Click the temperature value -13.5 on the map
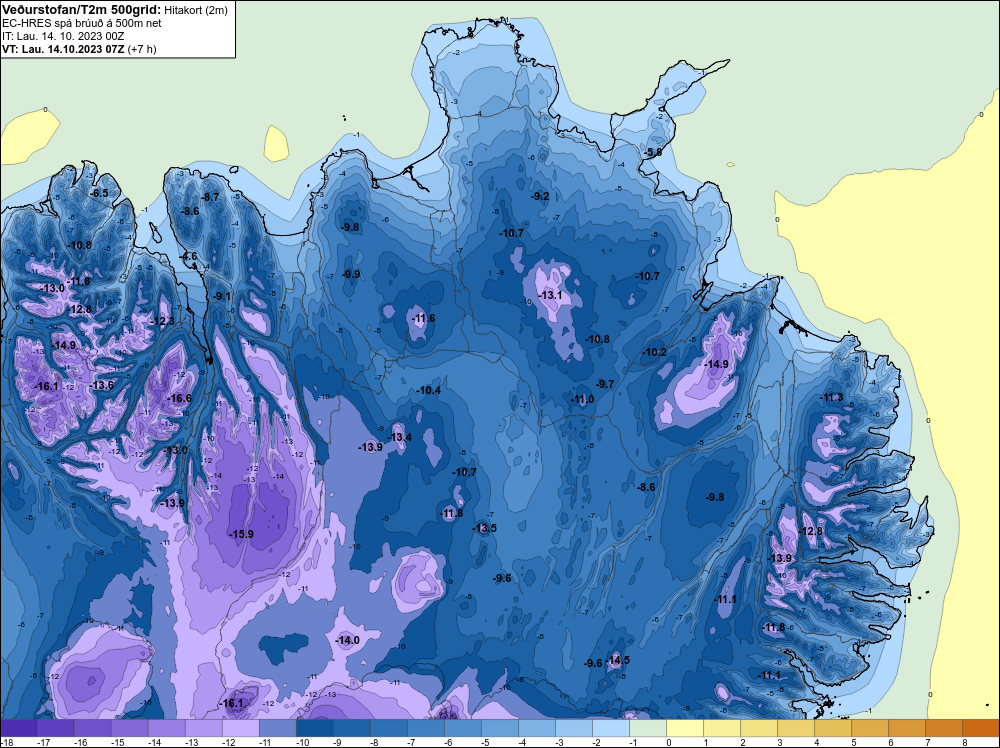 click(484, 528)
